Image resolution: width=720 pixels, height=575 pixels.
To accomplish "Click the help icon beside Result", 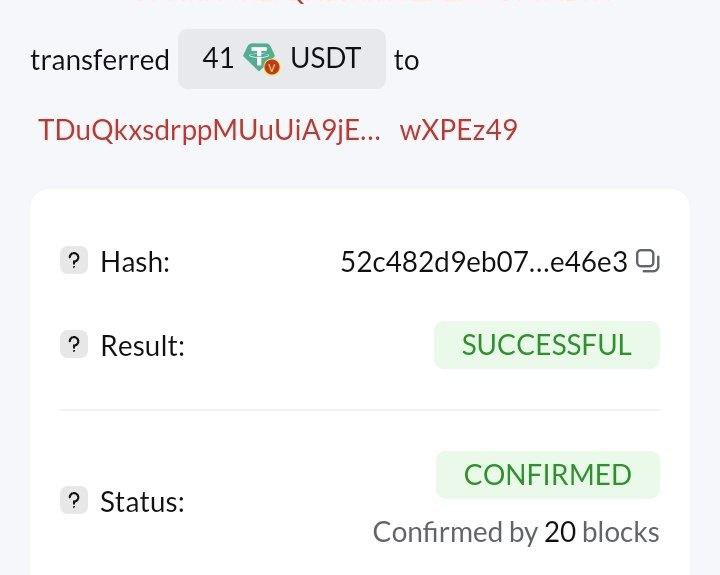I will 74,346.
